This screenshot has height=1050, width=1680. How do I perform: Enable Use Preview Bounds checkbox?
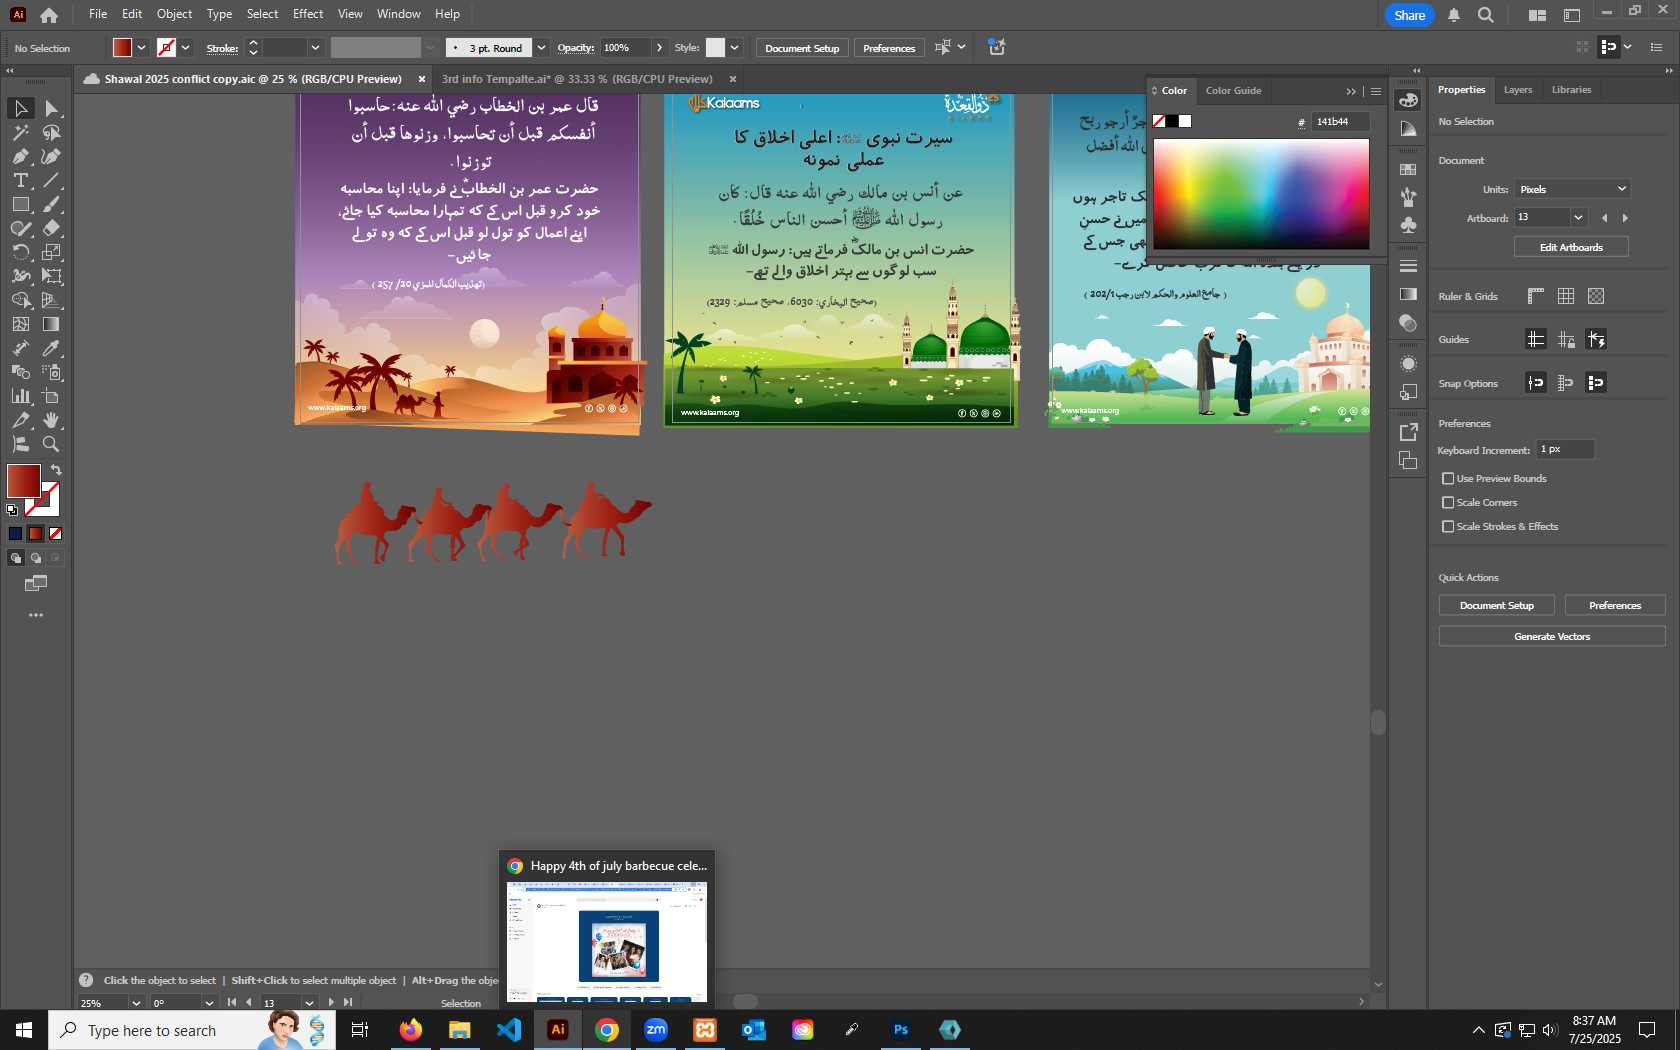tap(1448, 479)
